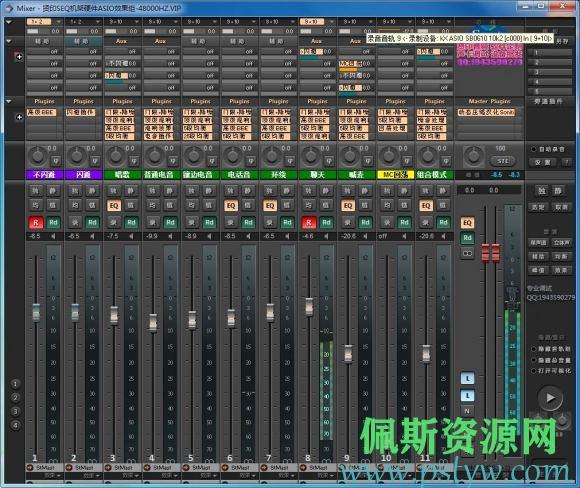Open the StMast output dropdown on track 1
580x488 pixels.
44,468
